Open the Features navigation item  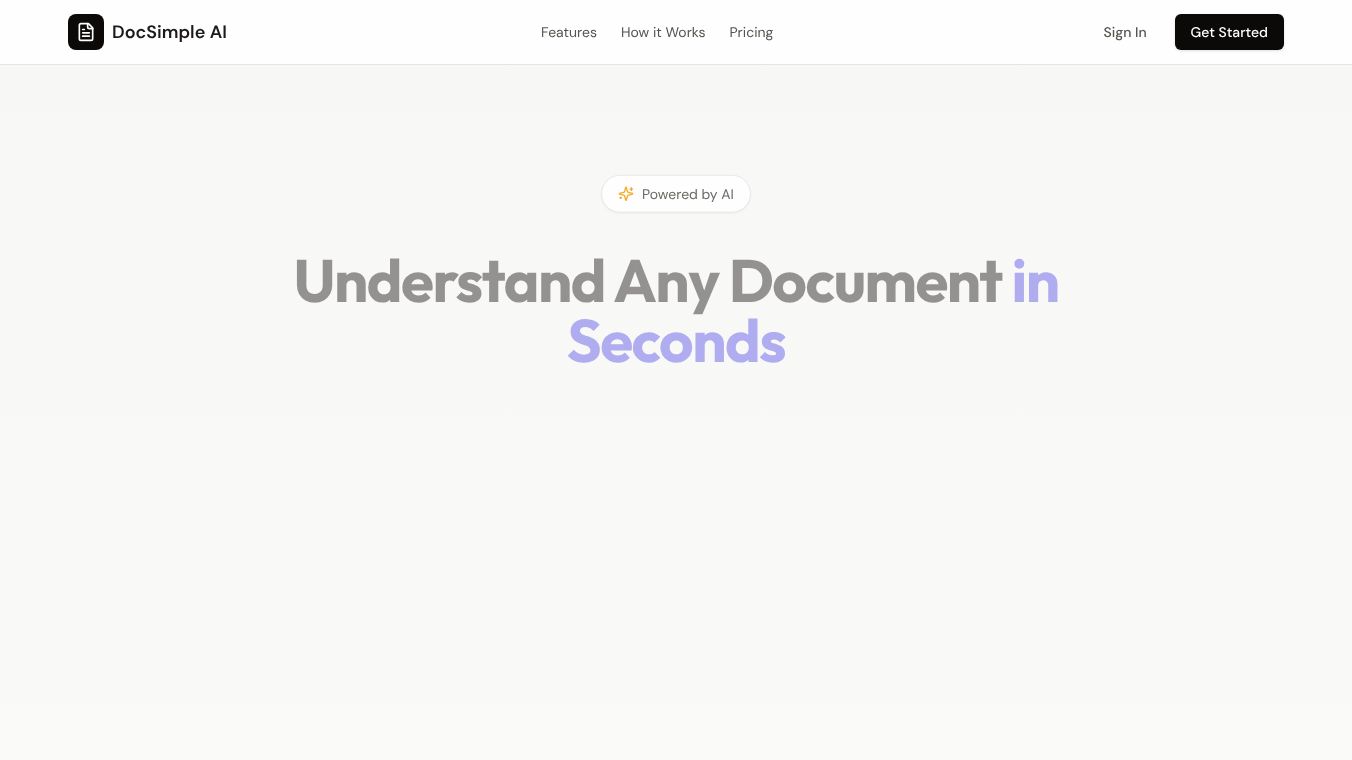568,32
